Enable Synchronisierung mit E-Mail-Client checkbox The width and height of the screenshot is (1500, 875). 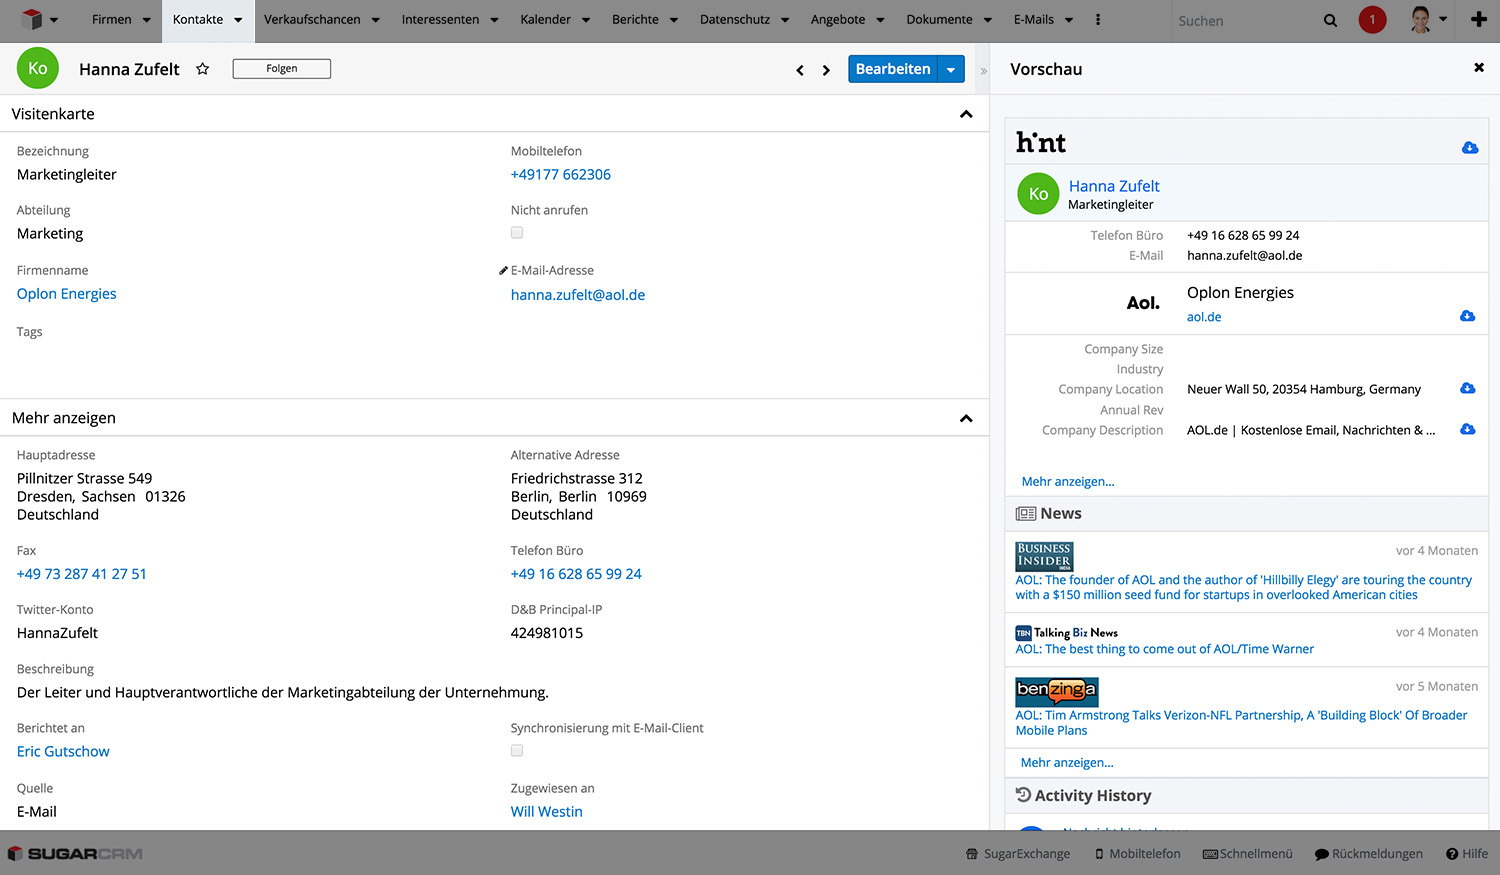tap(517, 751)
